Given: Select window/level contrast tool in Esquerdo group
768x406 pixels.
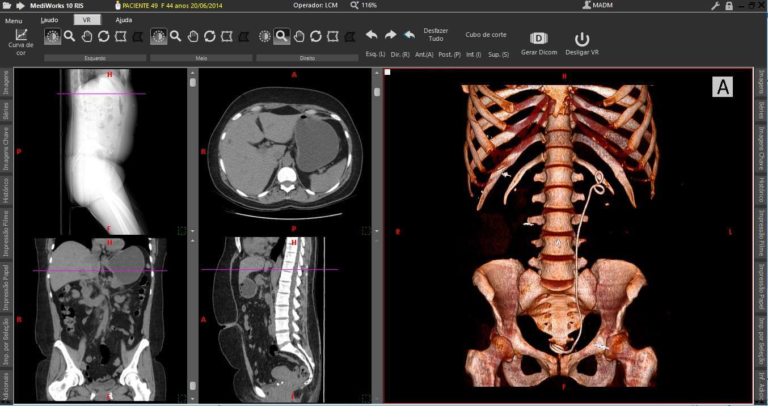Looking at the screenshot, I should click(53, 36).
